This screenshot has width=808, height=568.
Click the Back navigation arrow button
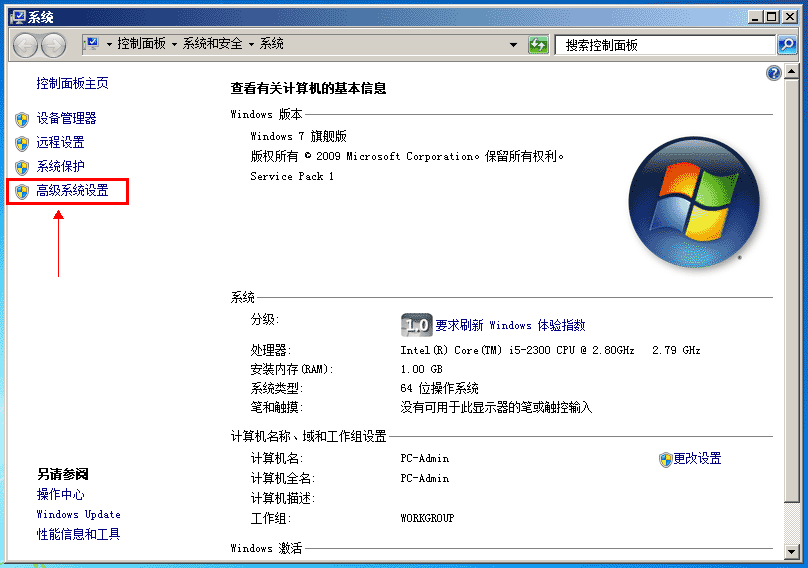click(25, 45)
